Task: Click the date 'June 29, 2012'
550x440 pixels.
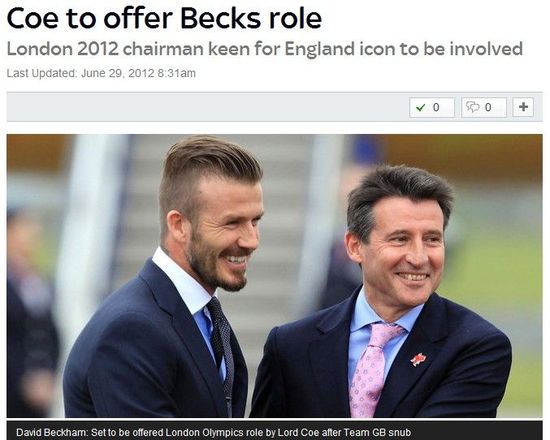Action: coord(118,73)
